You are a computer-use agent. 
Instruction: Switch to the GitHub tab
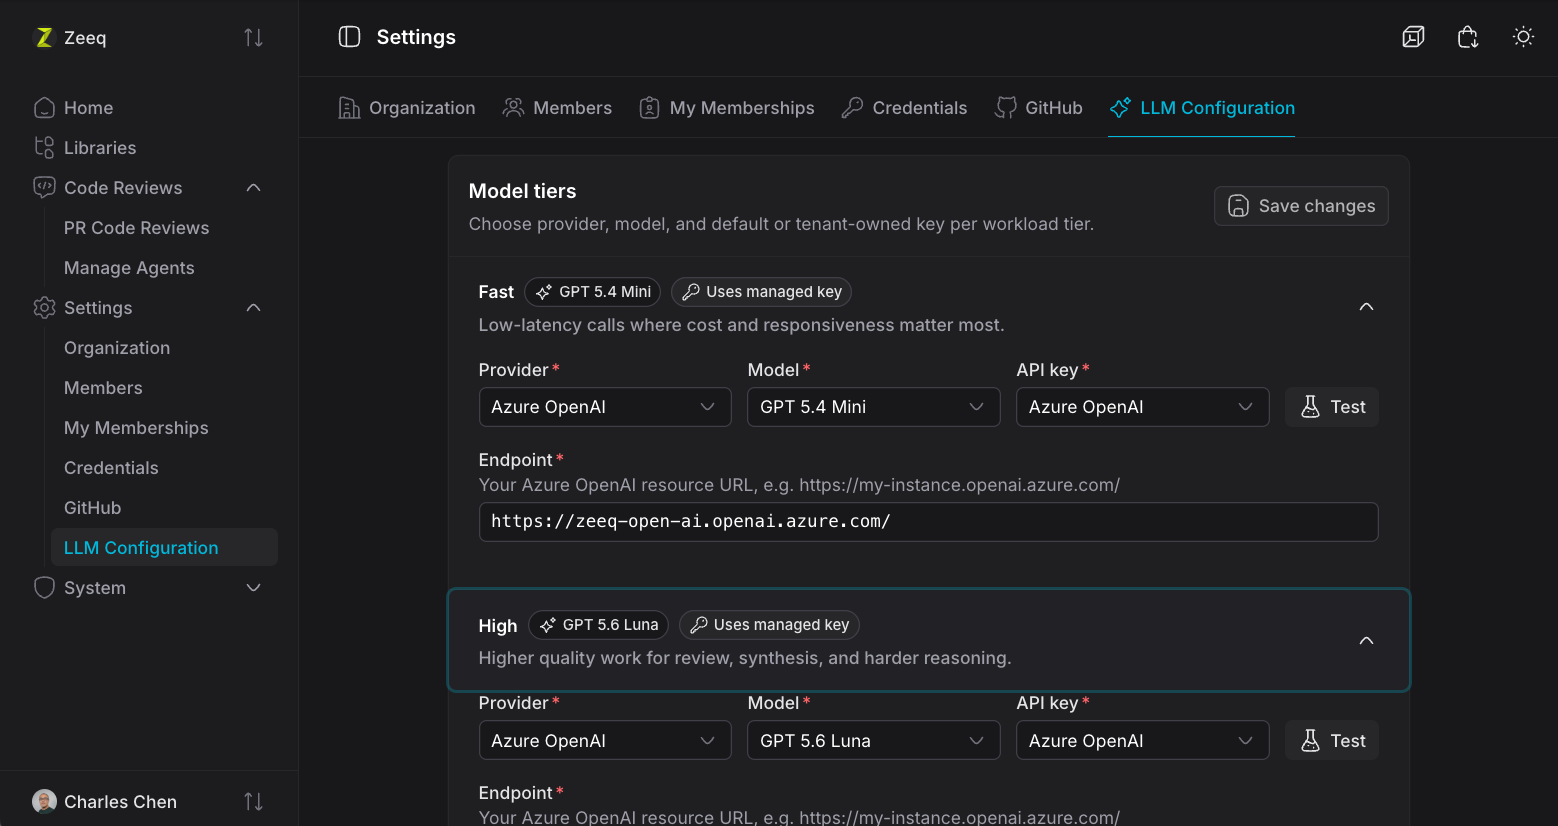click(x=1039, y=108)
